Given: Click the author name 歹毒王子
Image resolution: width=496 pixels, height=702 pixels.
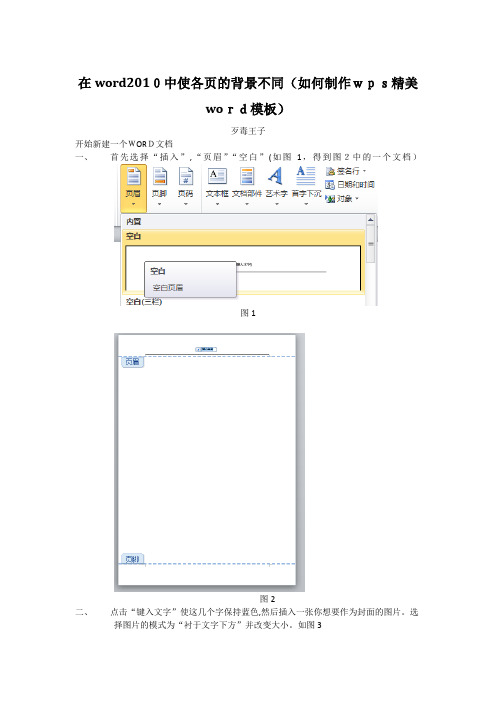Looking at the screenshot, I should pyautogui.click(x=248, y=131).
